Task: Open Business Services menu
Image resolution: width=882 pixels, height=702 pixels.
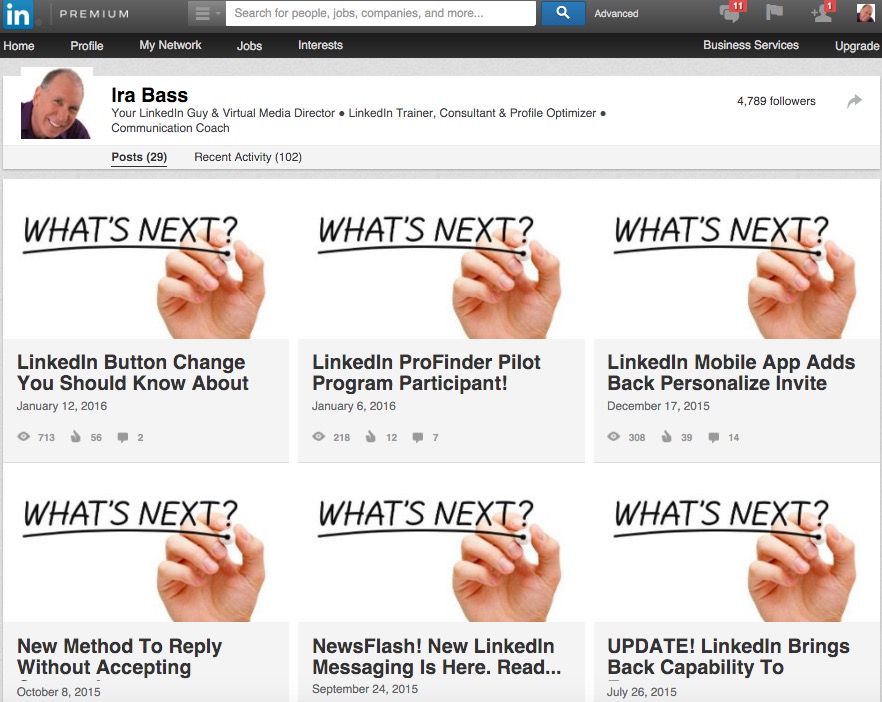Action: [x=751, y=45]
